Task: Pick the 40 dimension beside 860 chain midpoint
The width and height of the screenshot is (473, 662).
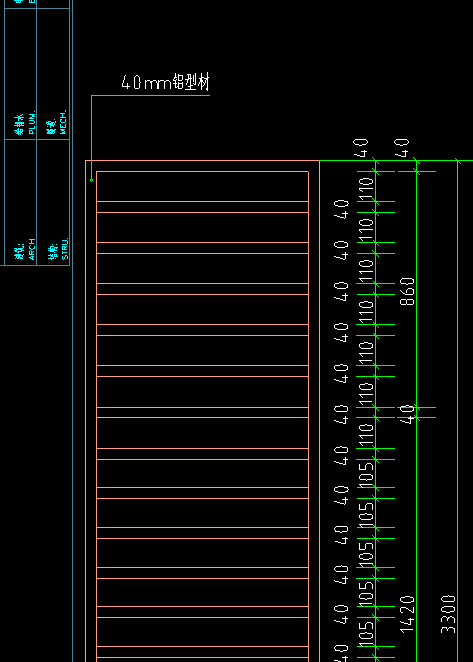Action: 407,413
